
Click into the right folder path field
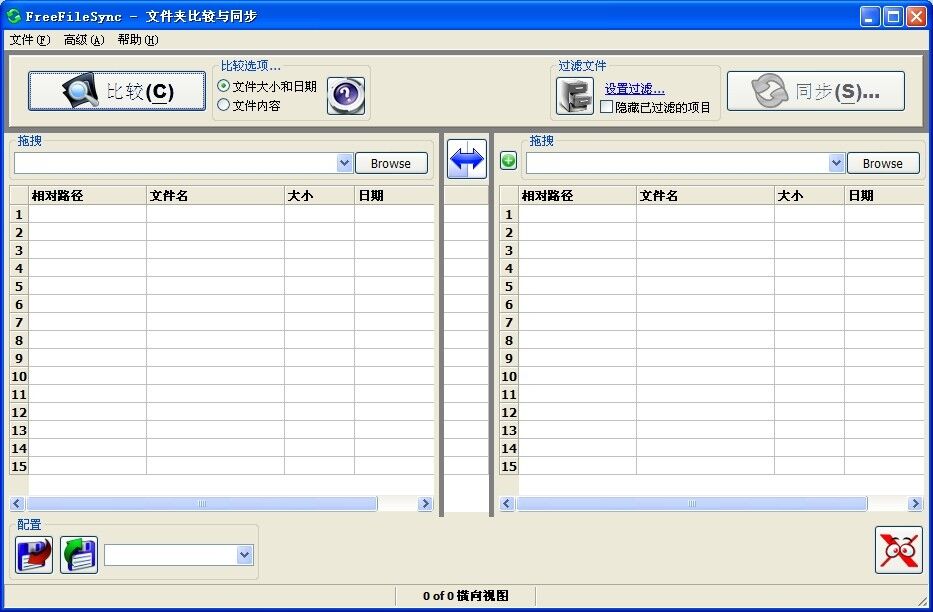(677, 163)
